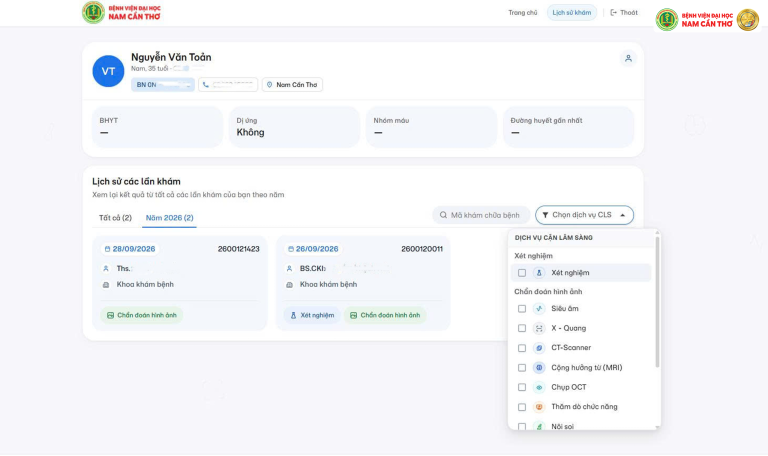Click the Siêu âm icon in dropdown
The image size is (768, 456).
coord(539,309)
